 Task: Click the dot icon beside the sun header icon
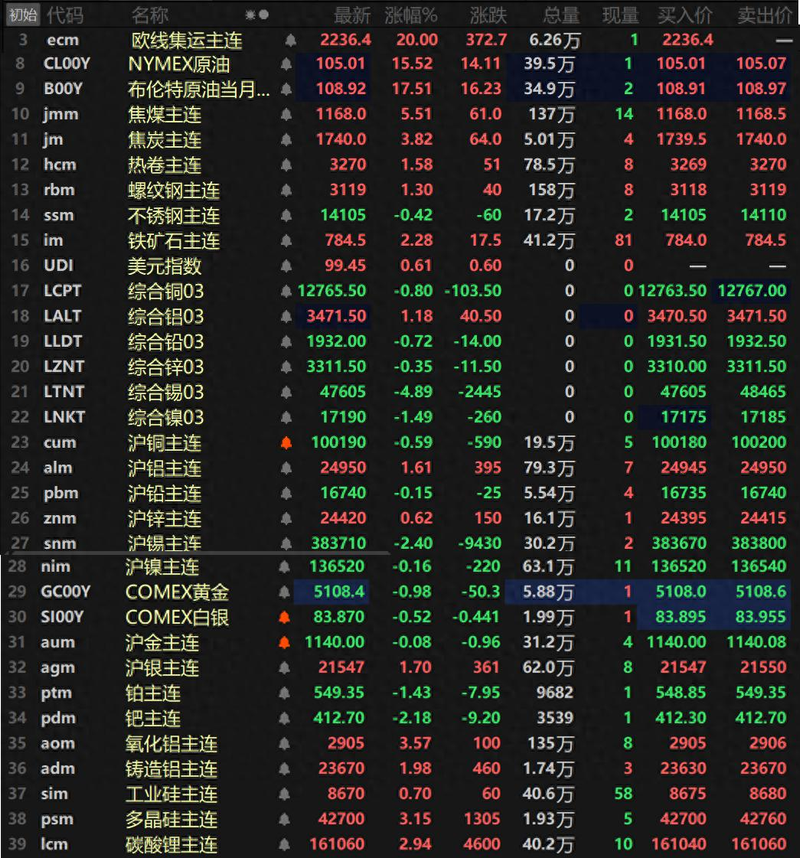pos(263,15)
